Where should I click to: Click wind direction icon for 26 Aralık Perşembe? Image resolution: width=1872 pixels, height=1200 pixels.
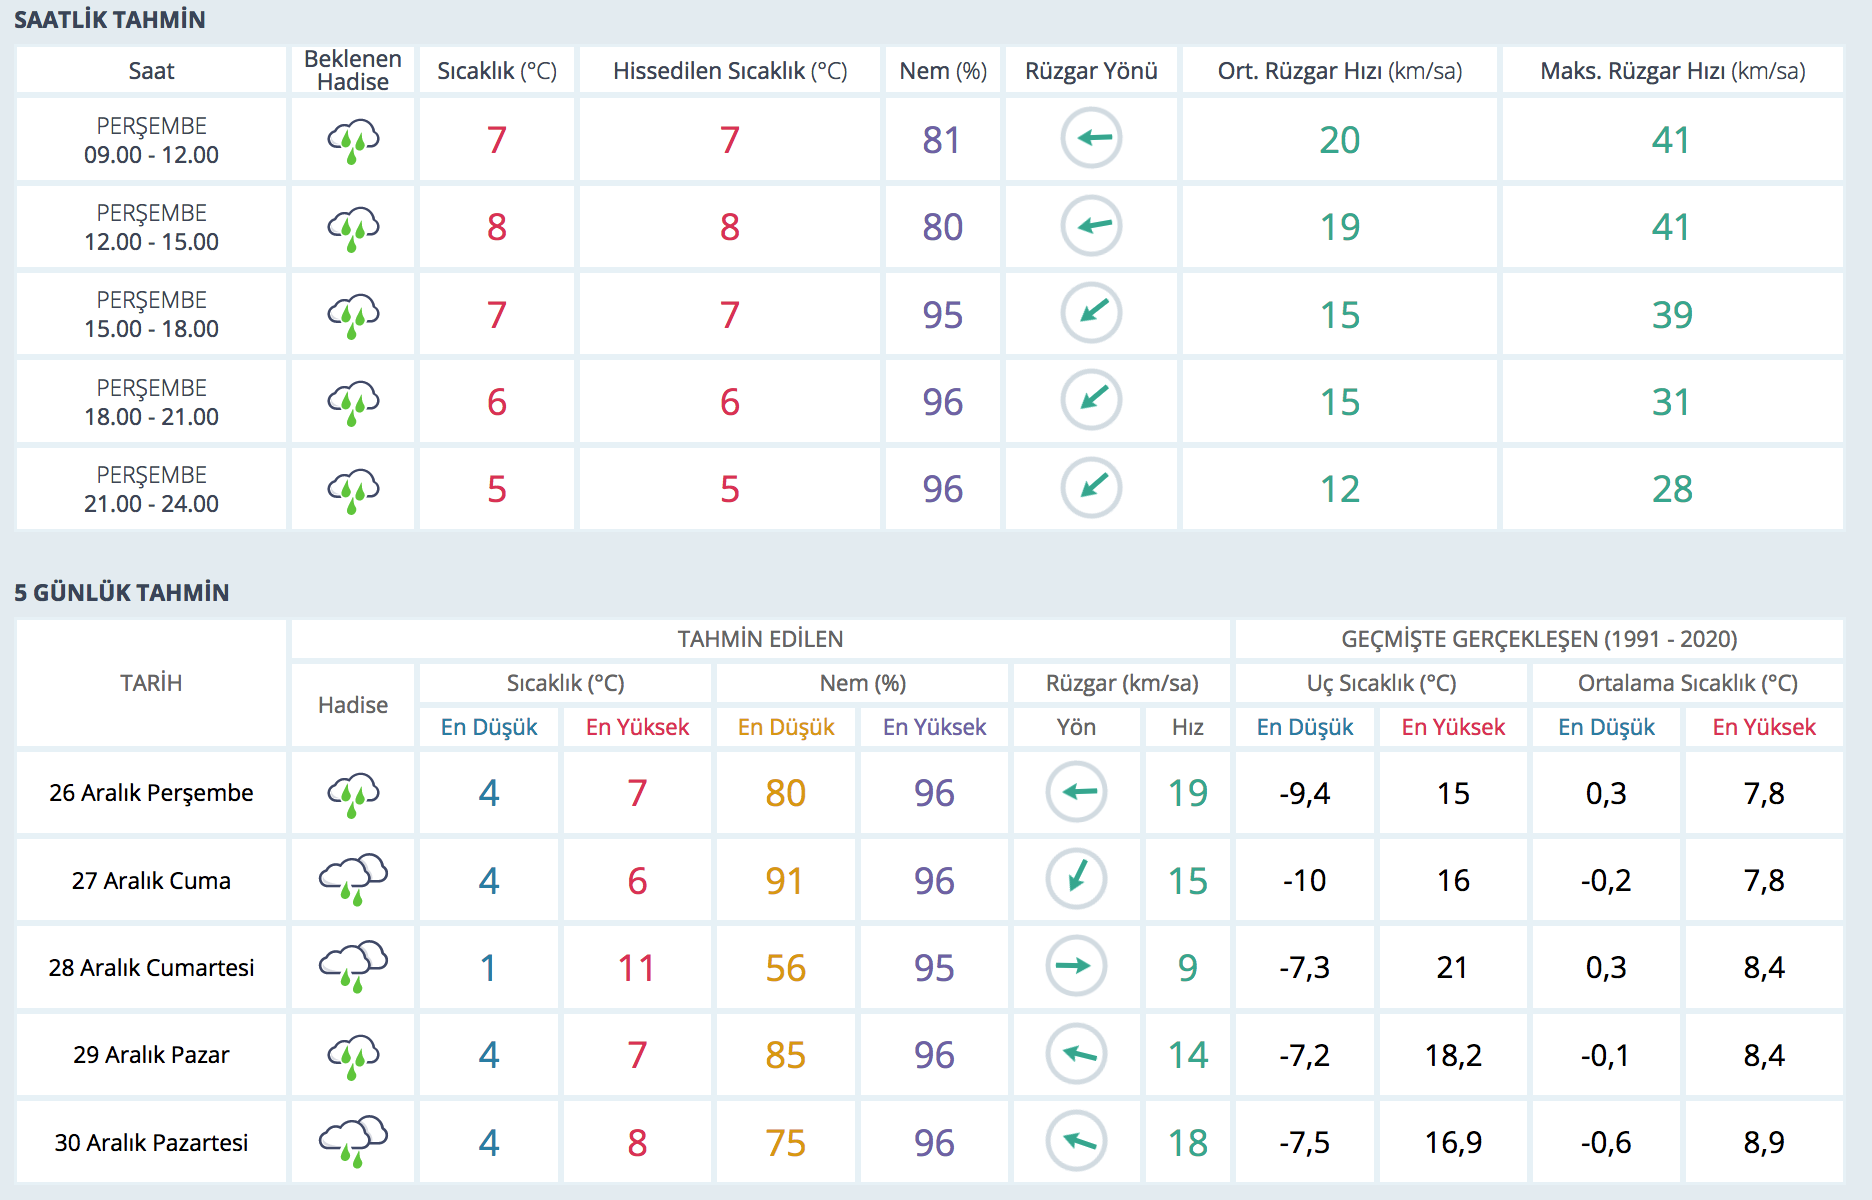(x=1076, y=792)
